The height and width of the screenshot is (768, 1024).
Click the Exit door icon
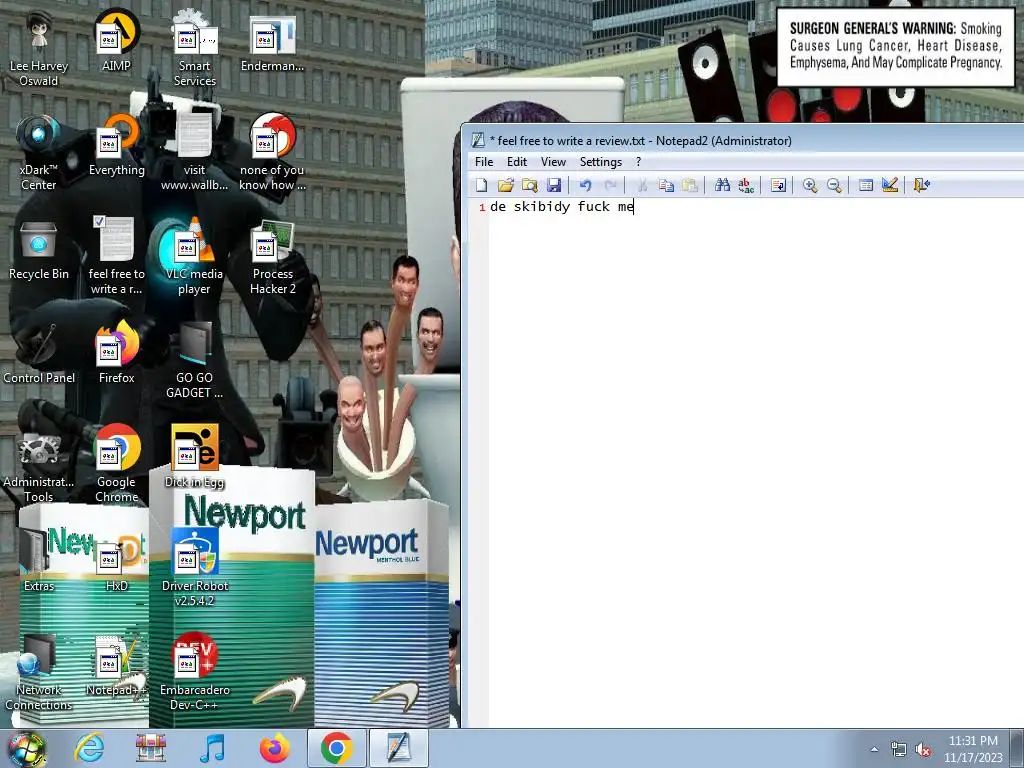click(921, 185)
